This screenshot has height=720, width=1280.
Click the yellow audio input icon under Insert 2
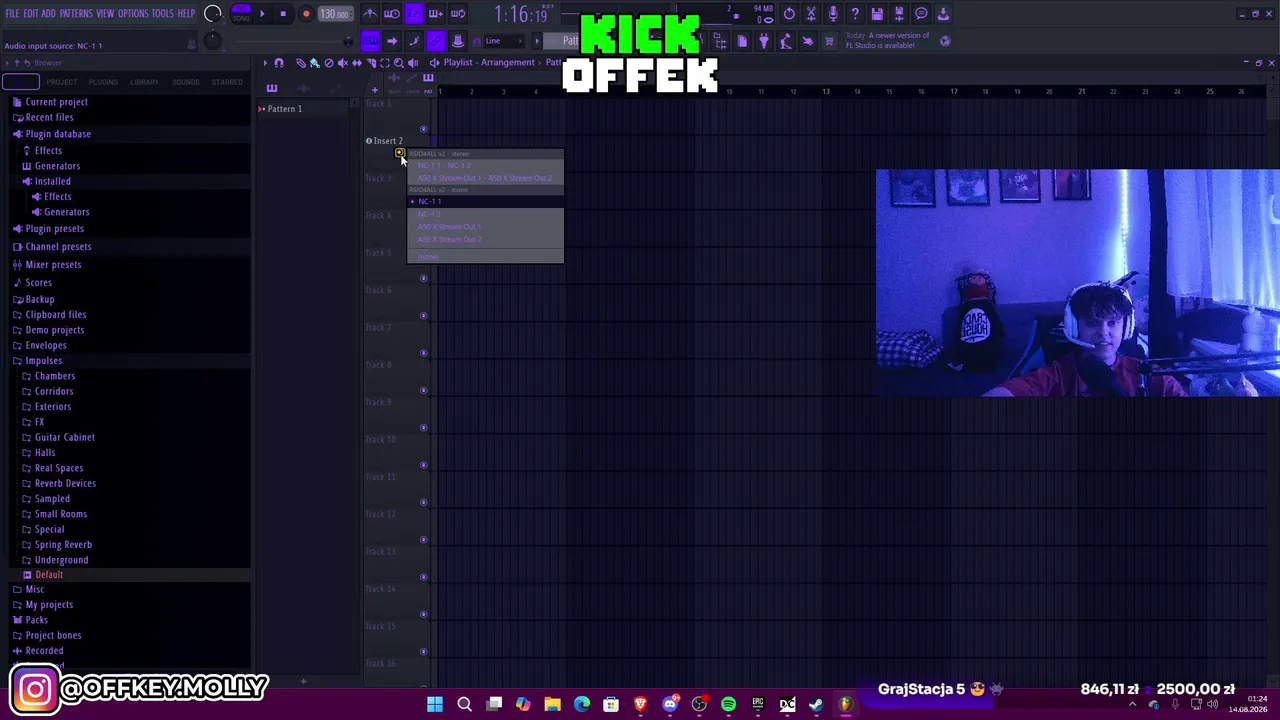coord(399,153)
